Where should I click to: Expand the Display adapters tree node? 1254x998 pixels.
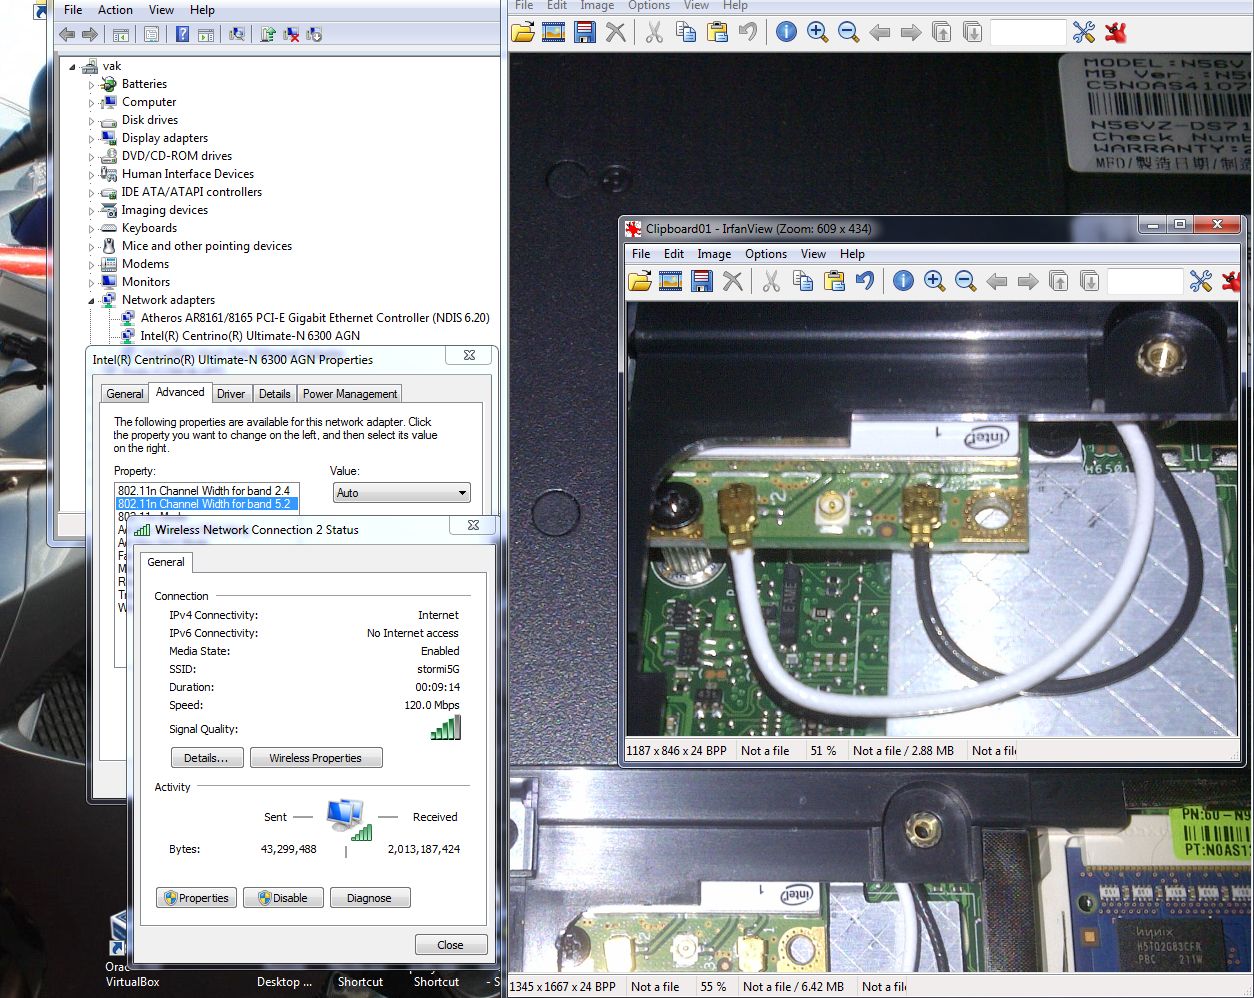pos(91,139)
